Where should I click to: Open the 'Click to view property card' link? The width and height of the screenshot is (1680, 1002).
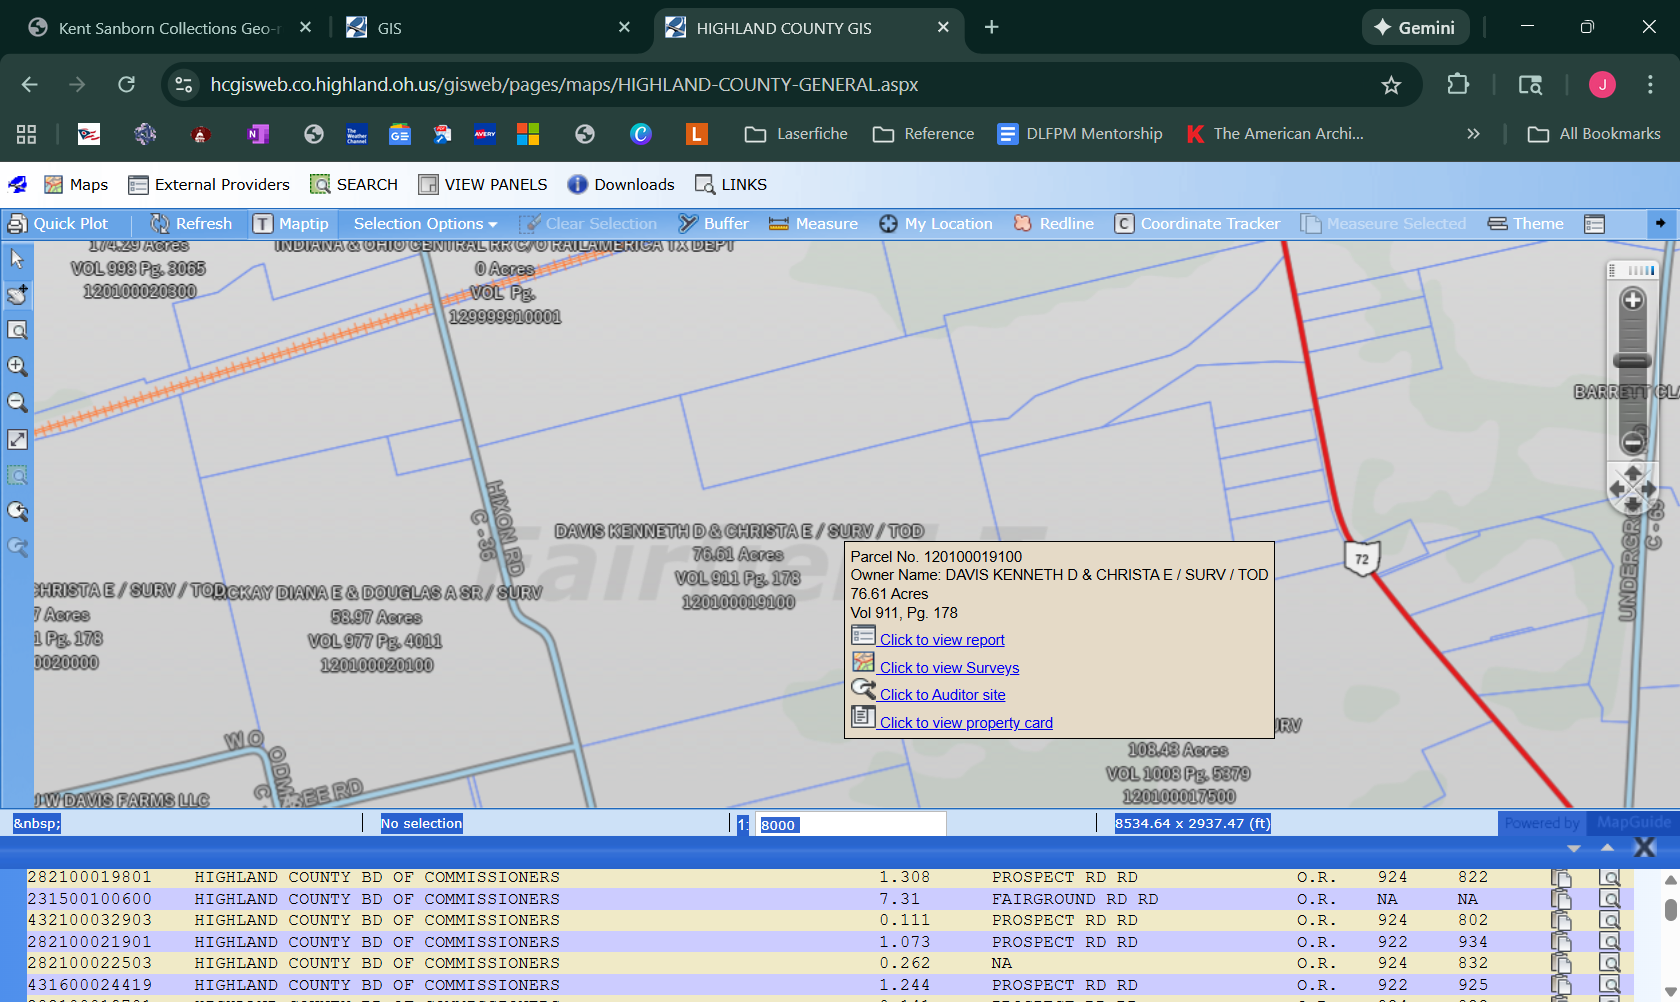click(x=966, y=723)
